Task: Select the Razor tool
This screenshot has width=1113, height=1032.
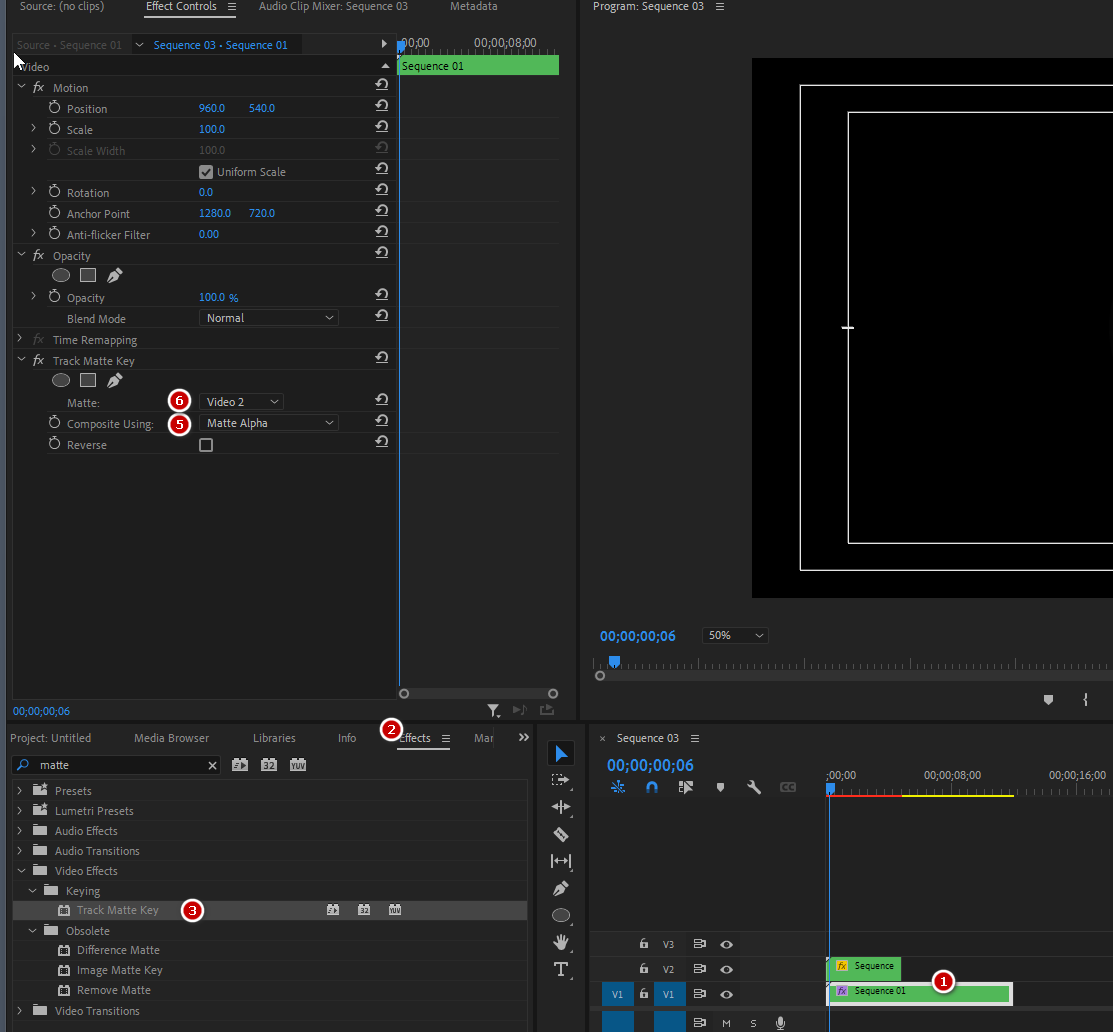Action: click(561, 834)
